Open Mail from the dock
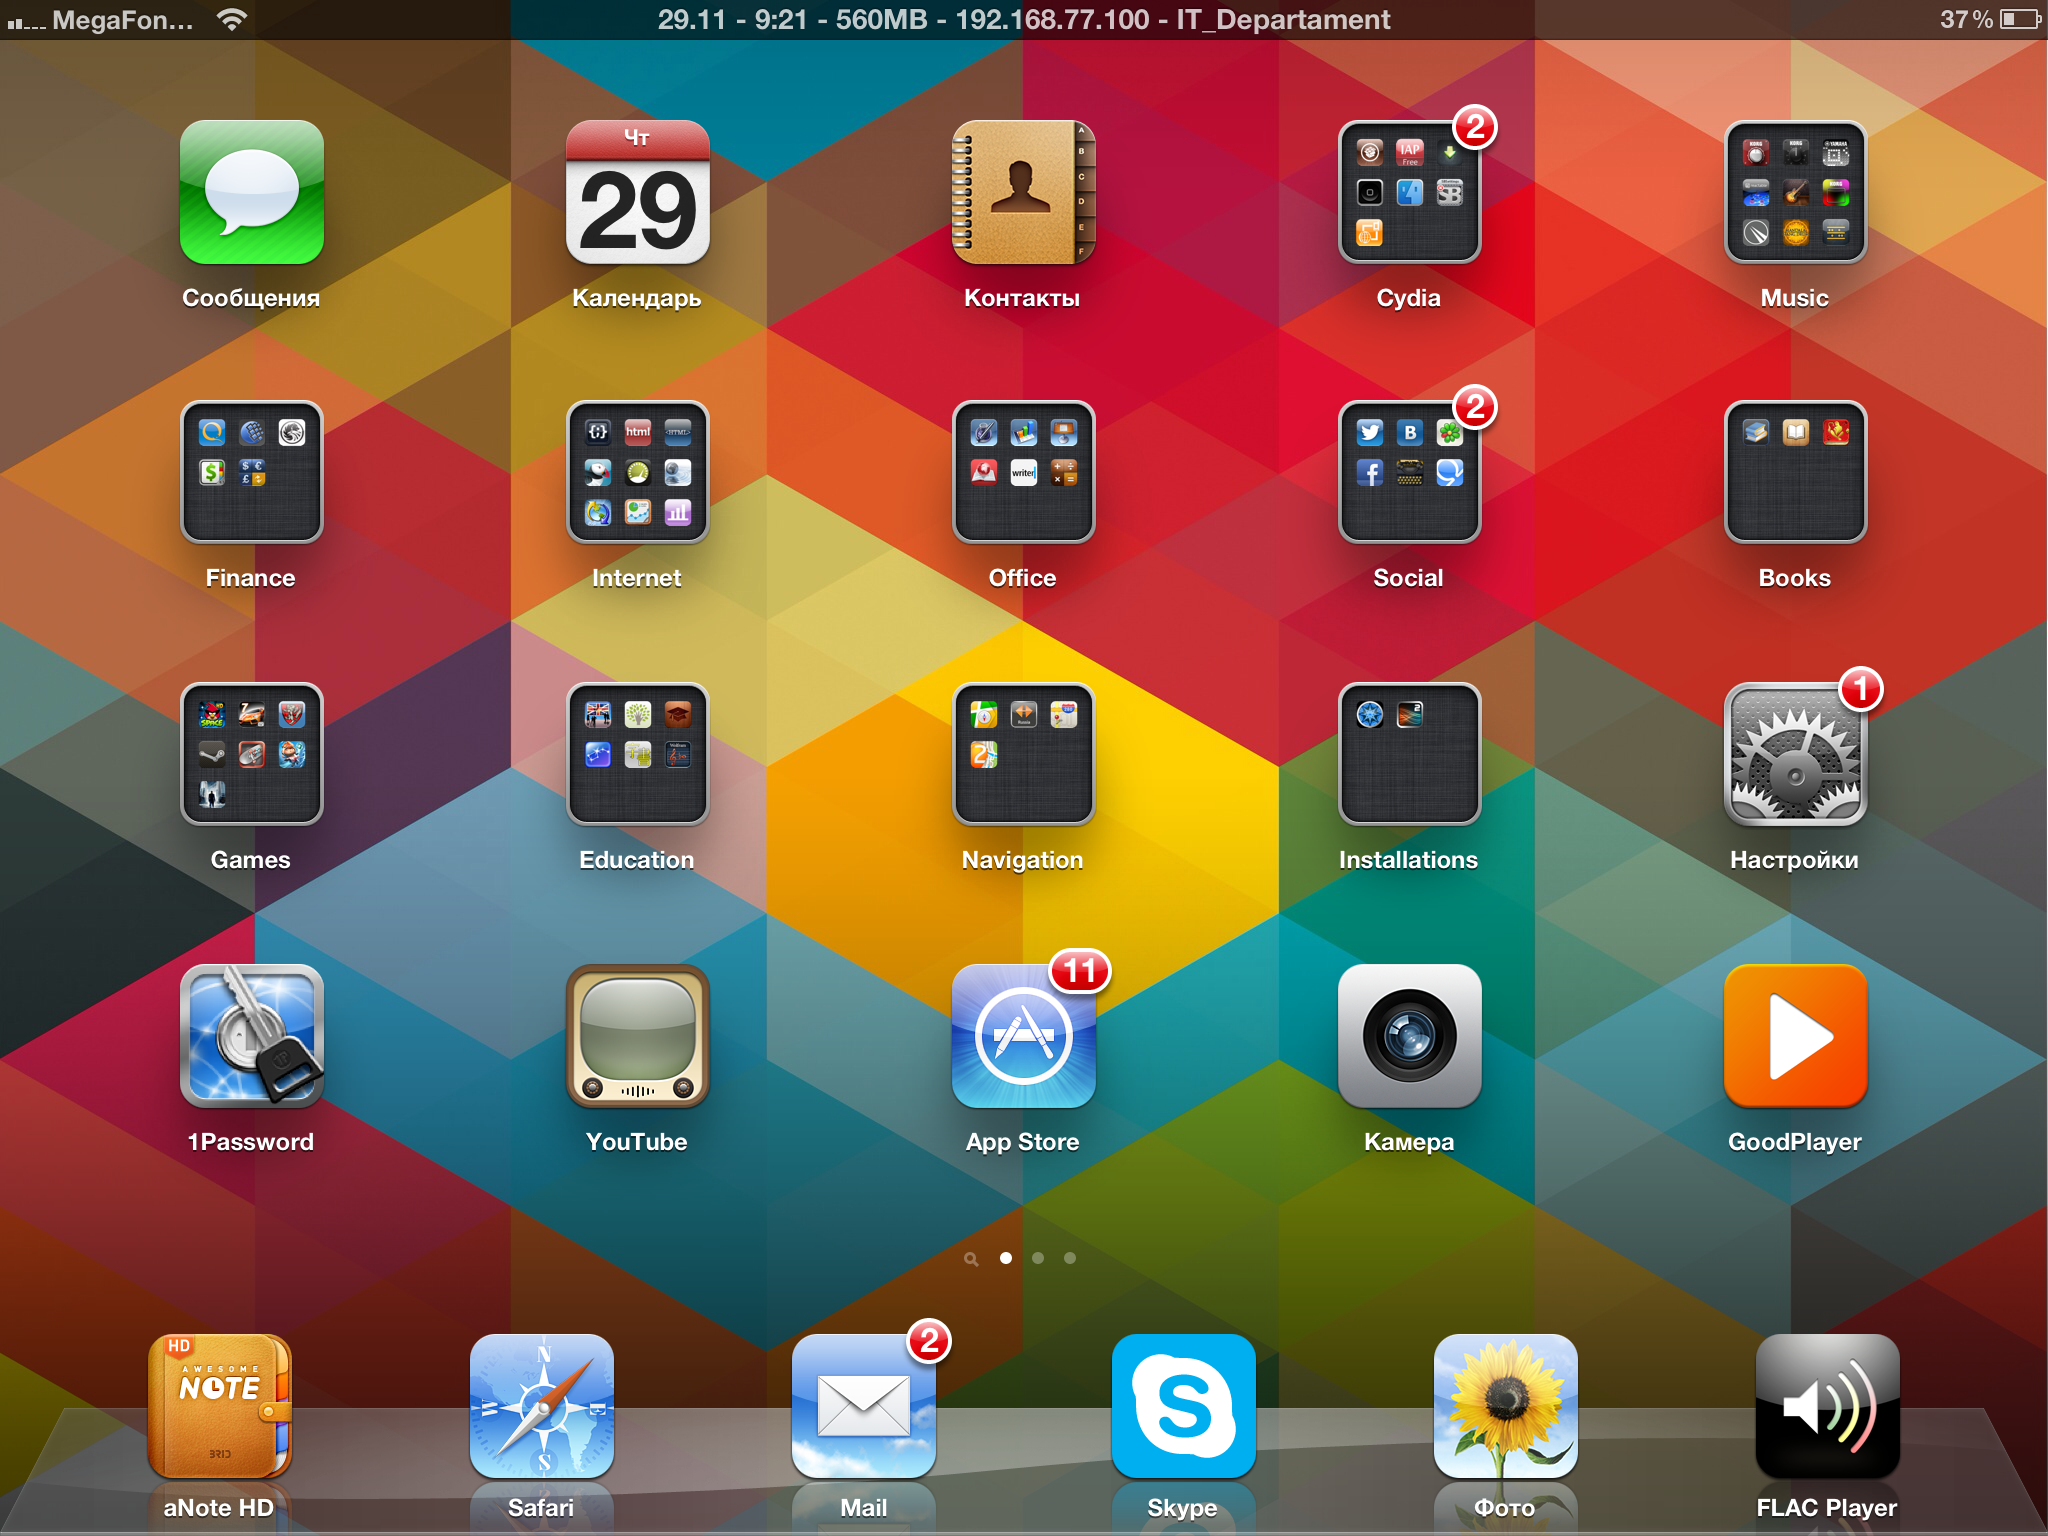Screen dimensions: 2048x1536 point(863,1406)
